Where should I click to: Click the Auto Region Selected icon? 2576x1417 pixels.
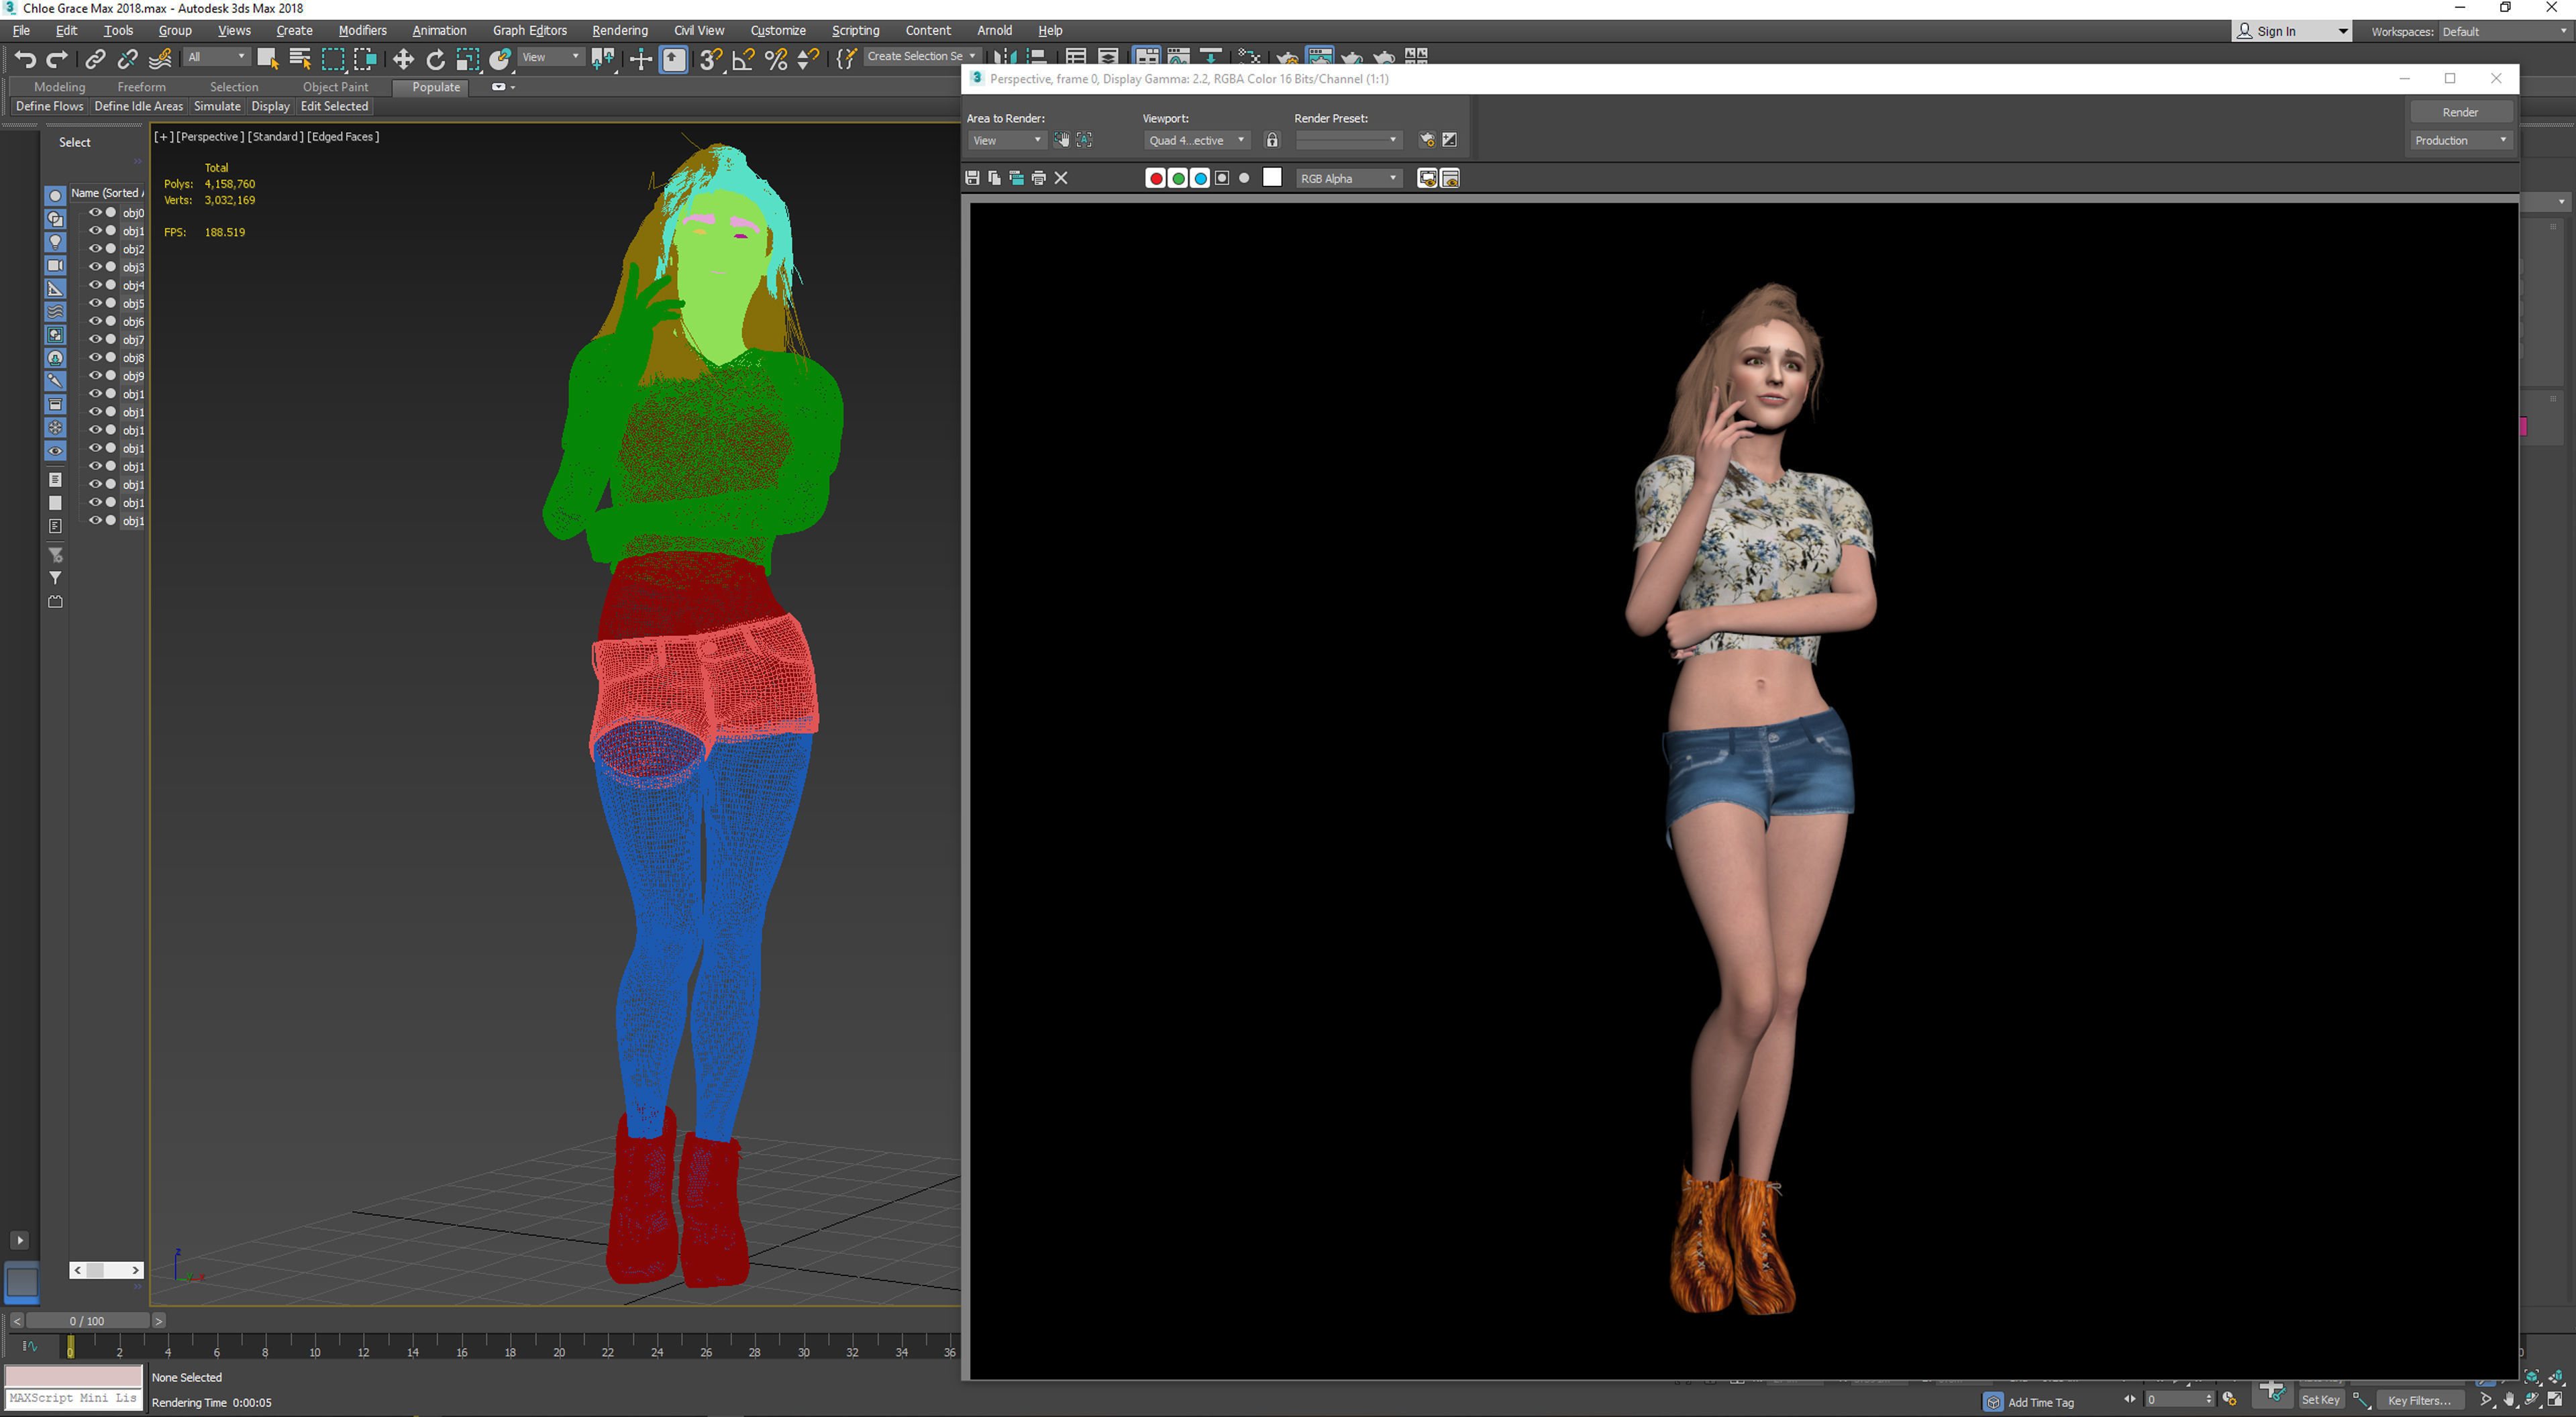[1085, 140]
